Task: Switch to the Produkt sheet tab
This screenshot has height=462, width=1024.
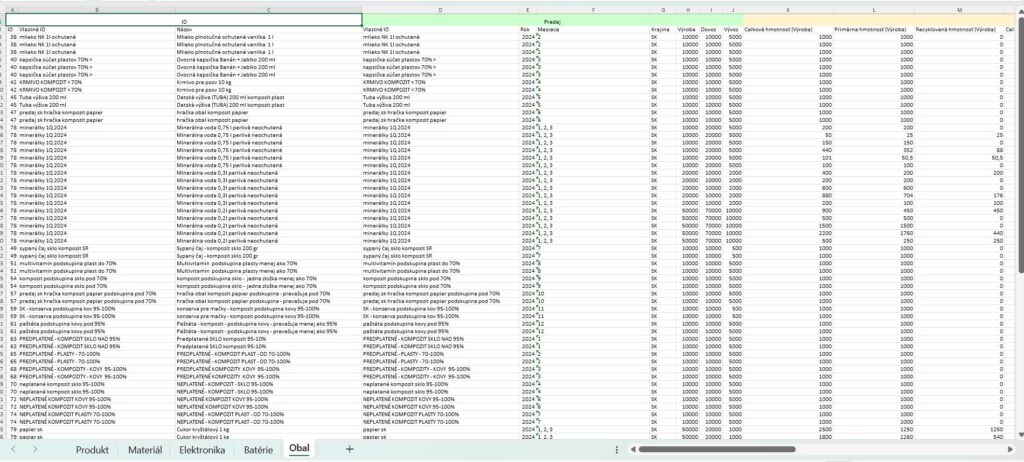Action: (x=92, y=450)
